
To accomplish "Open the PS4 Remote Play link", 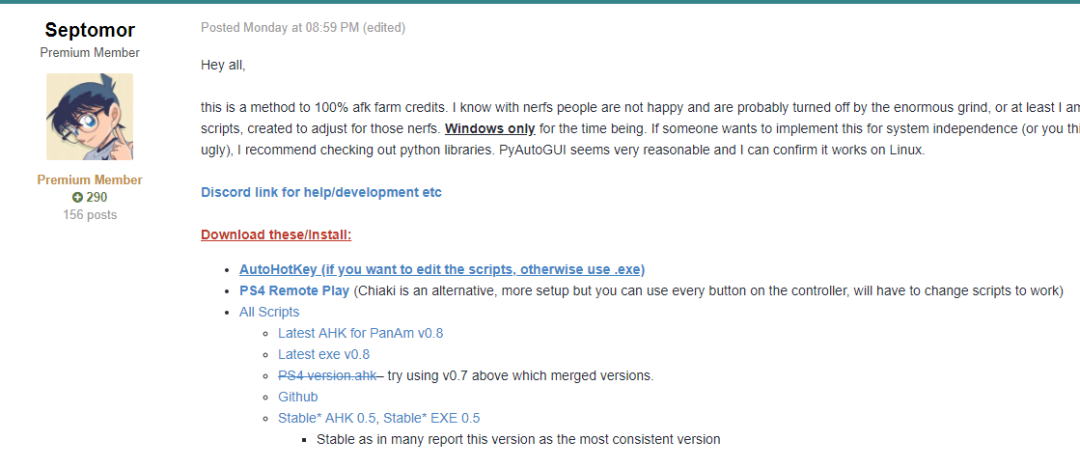I will click(294, 290).
